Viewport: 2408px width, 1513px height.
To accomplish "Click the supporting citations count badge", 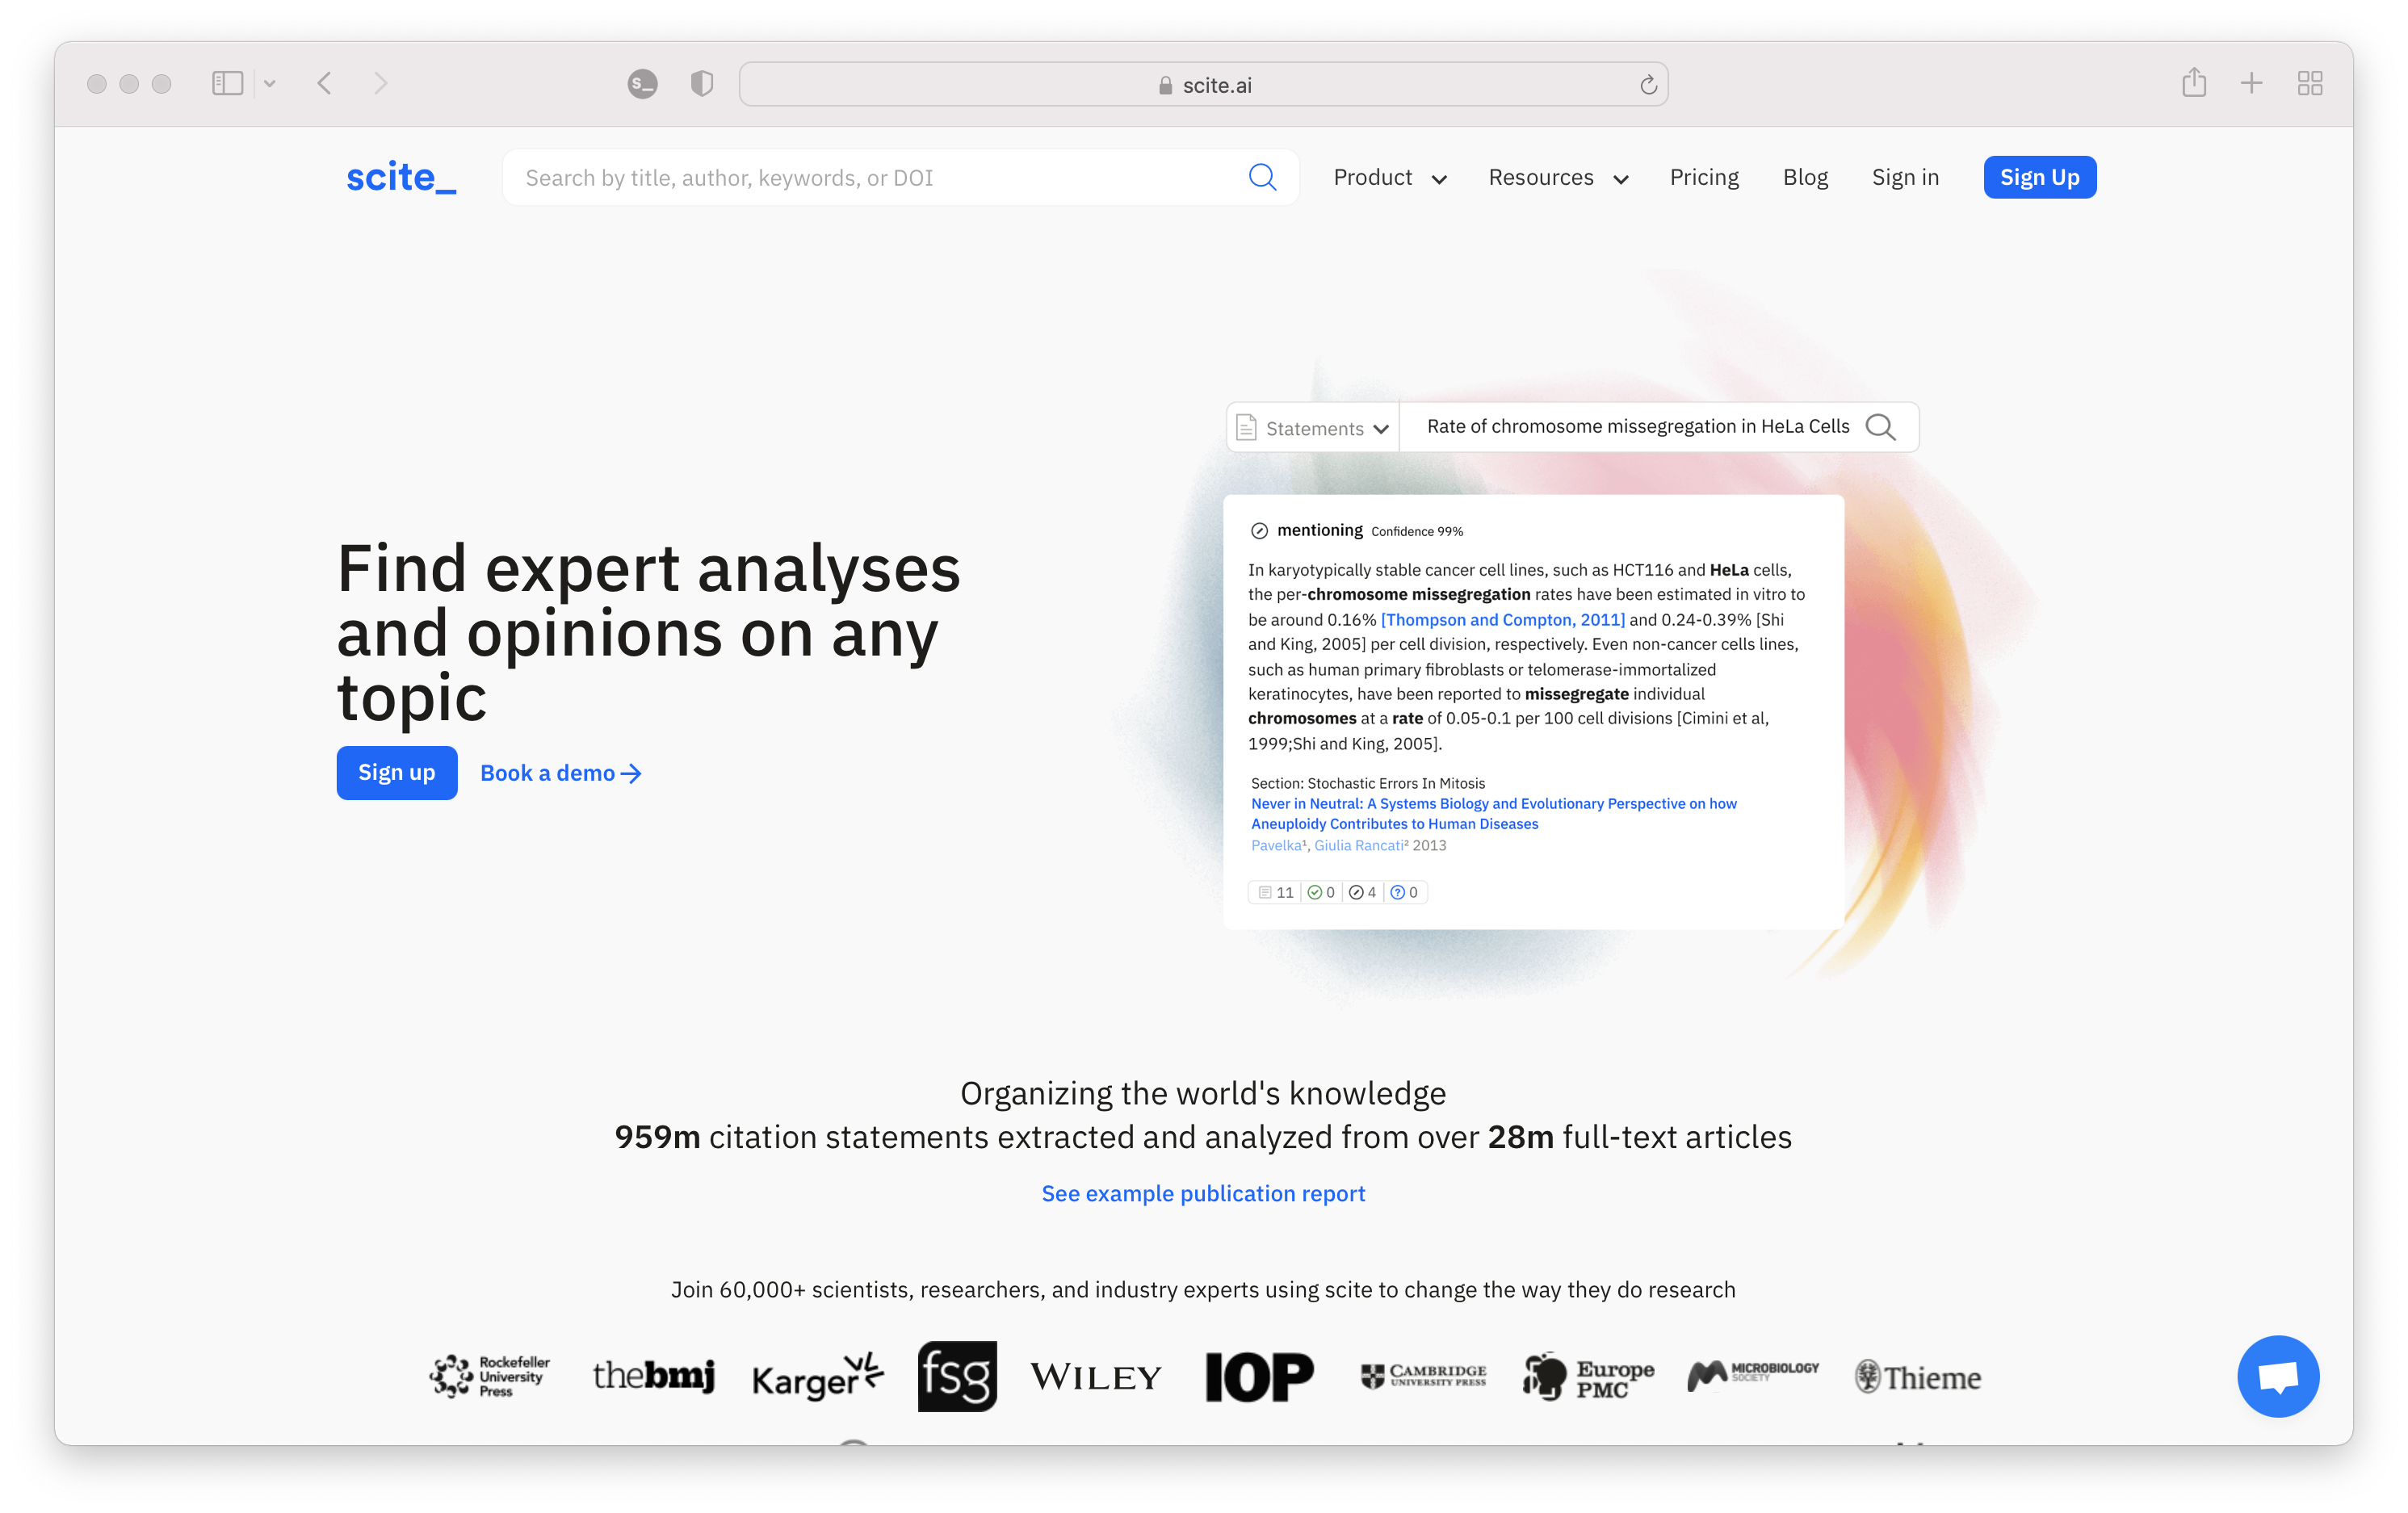I will [1321, 892].
